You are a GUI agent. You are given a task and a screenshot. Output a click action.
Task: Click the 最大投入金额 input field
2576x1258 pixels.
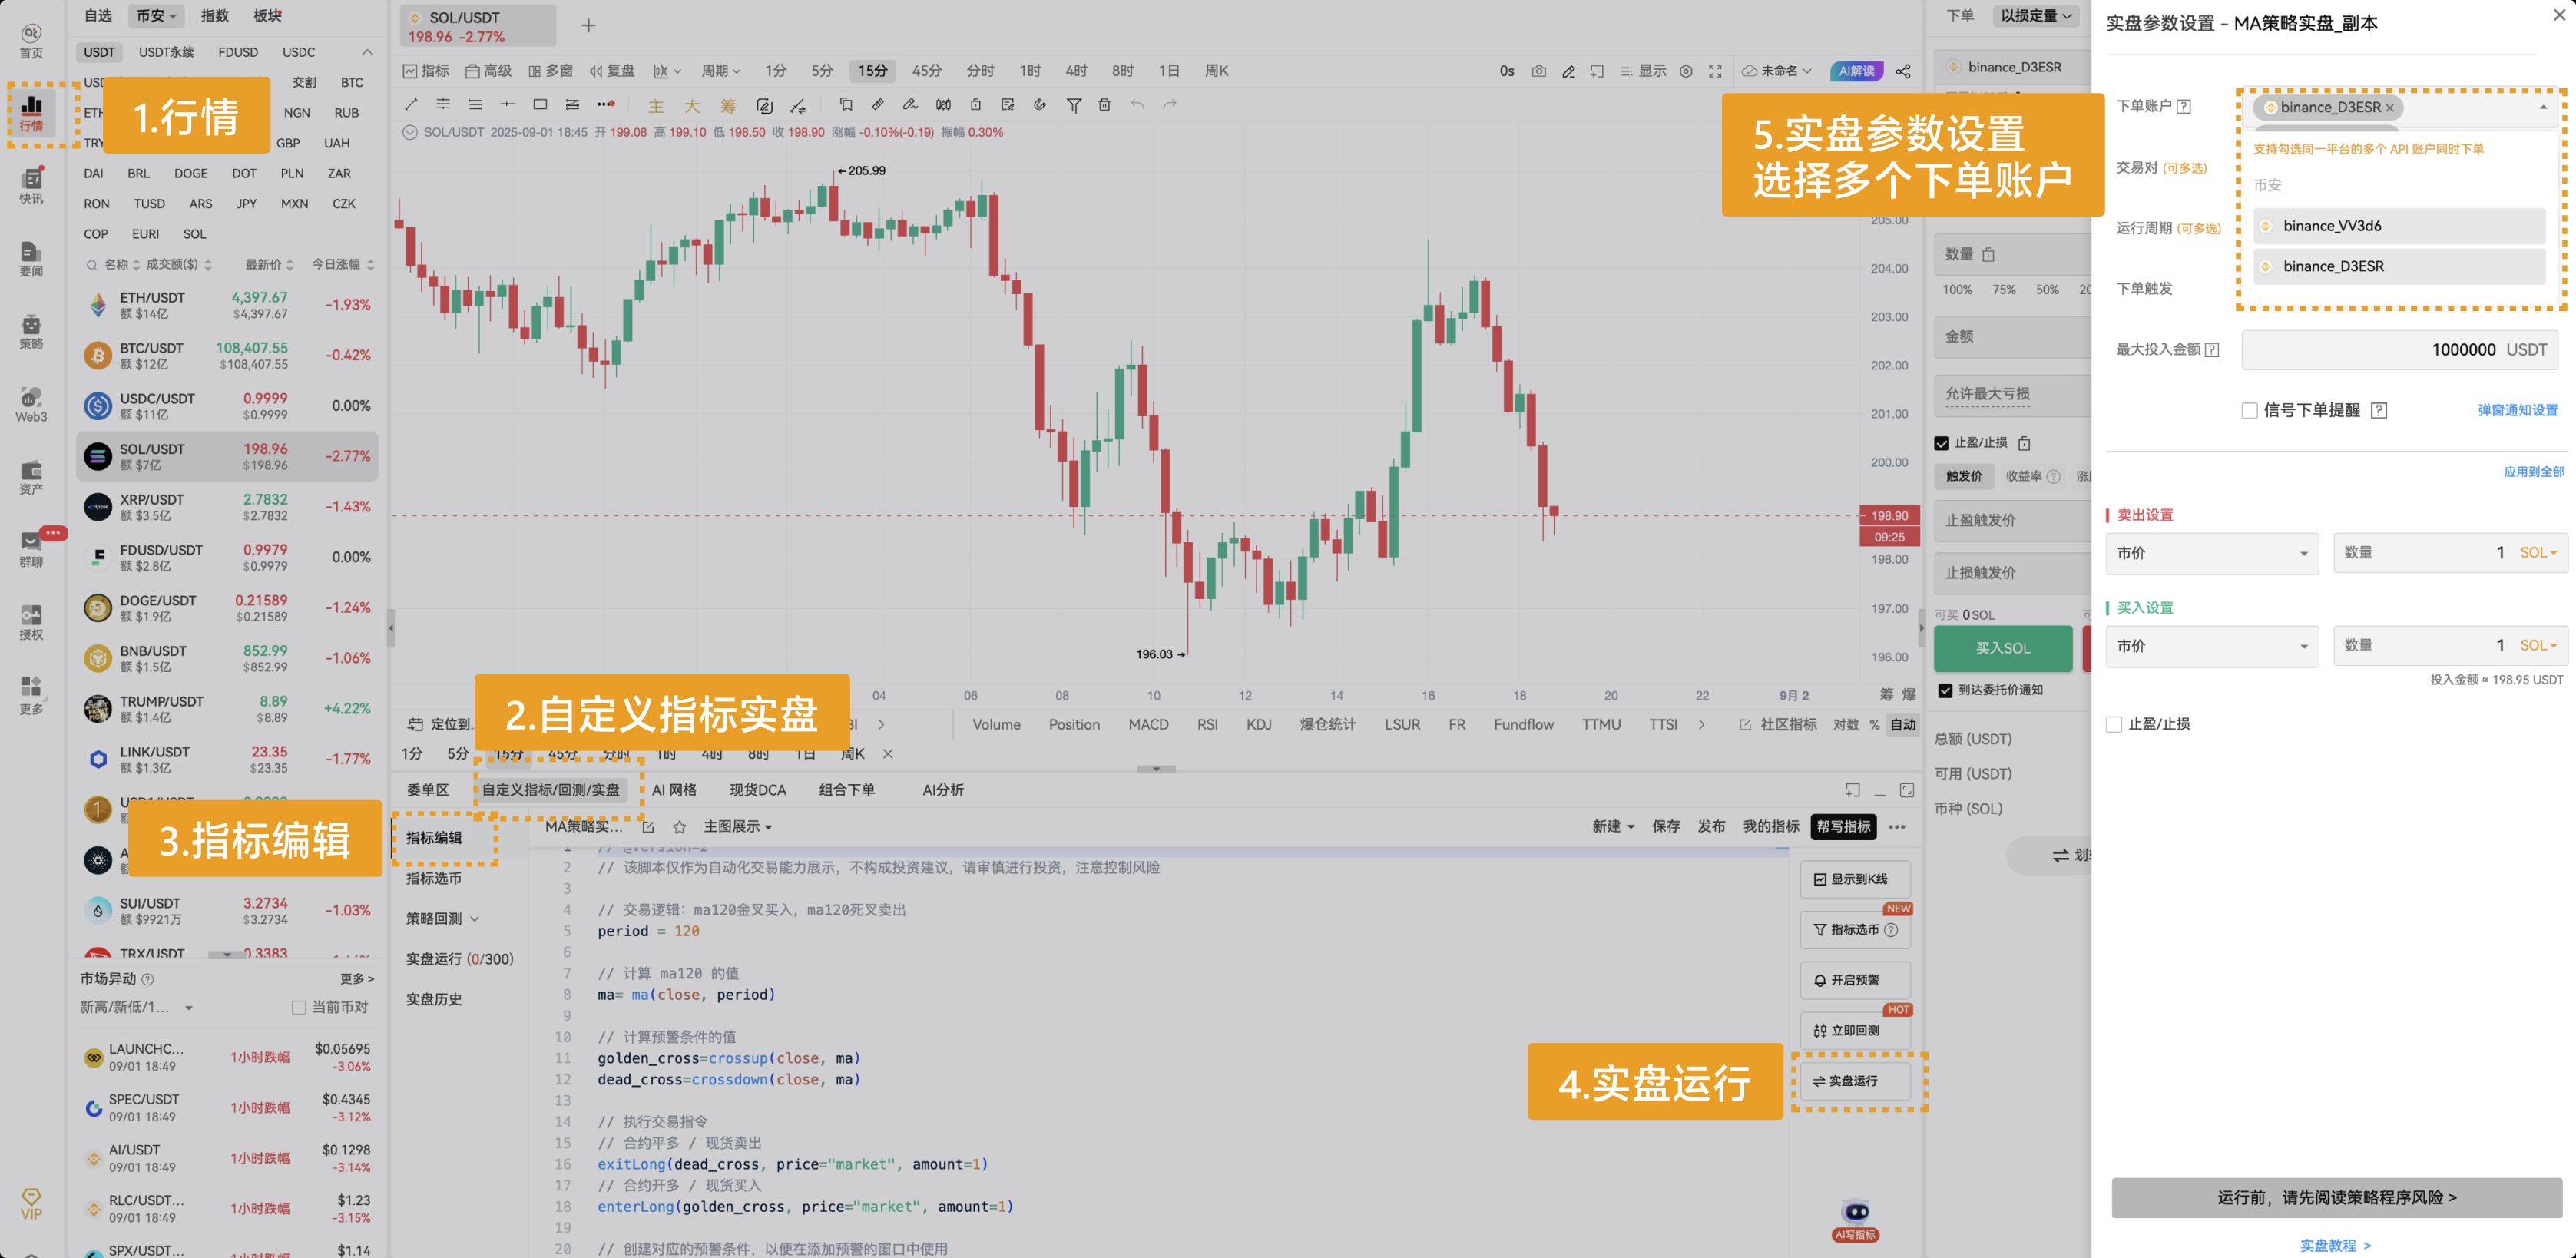tap(2399, 350)
